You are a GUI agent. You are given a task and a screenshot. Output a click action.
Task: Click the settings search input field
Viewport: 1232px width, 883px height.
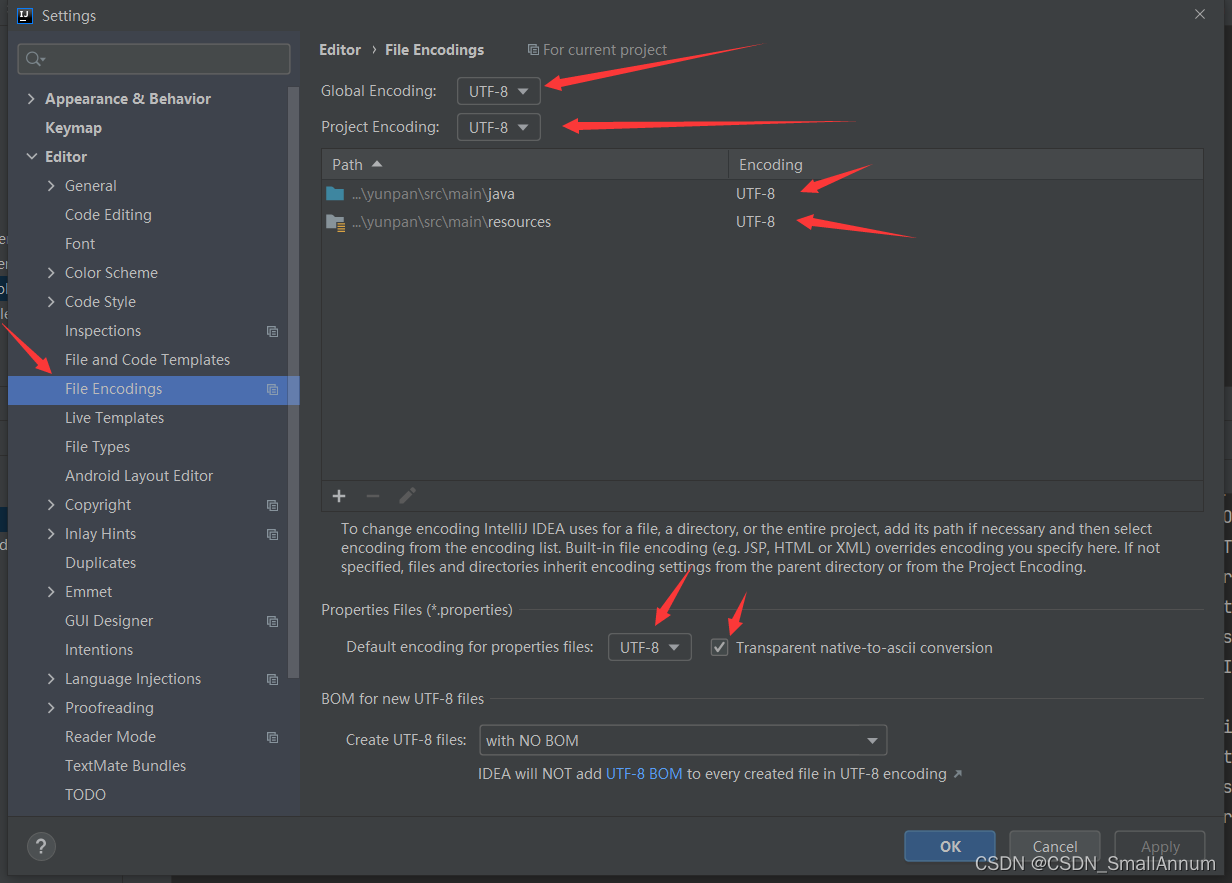(x=154, y=59)
